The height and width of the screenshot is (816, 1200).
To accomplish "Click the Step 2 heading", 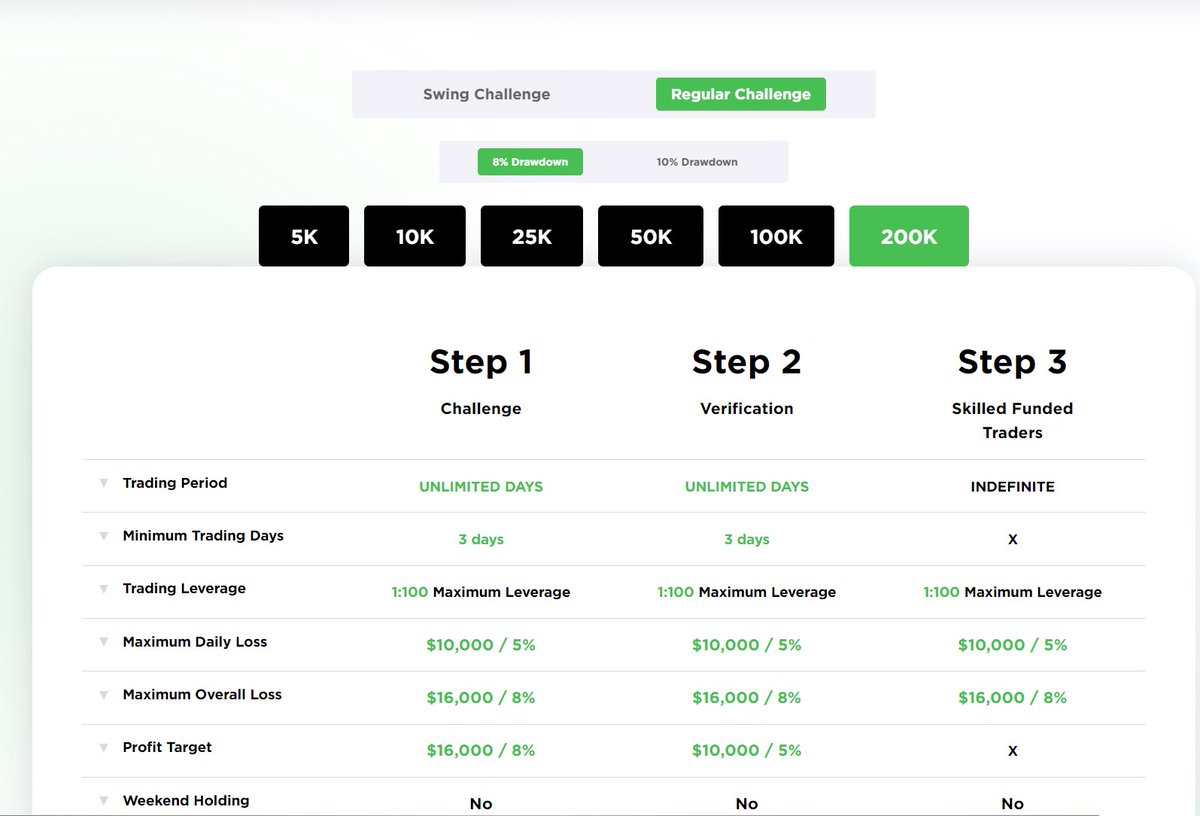I will click(x=747, y=362).
